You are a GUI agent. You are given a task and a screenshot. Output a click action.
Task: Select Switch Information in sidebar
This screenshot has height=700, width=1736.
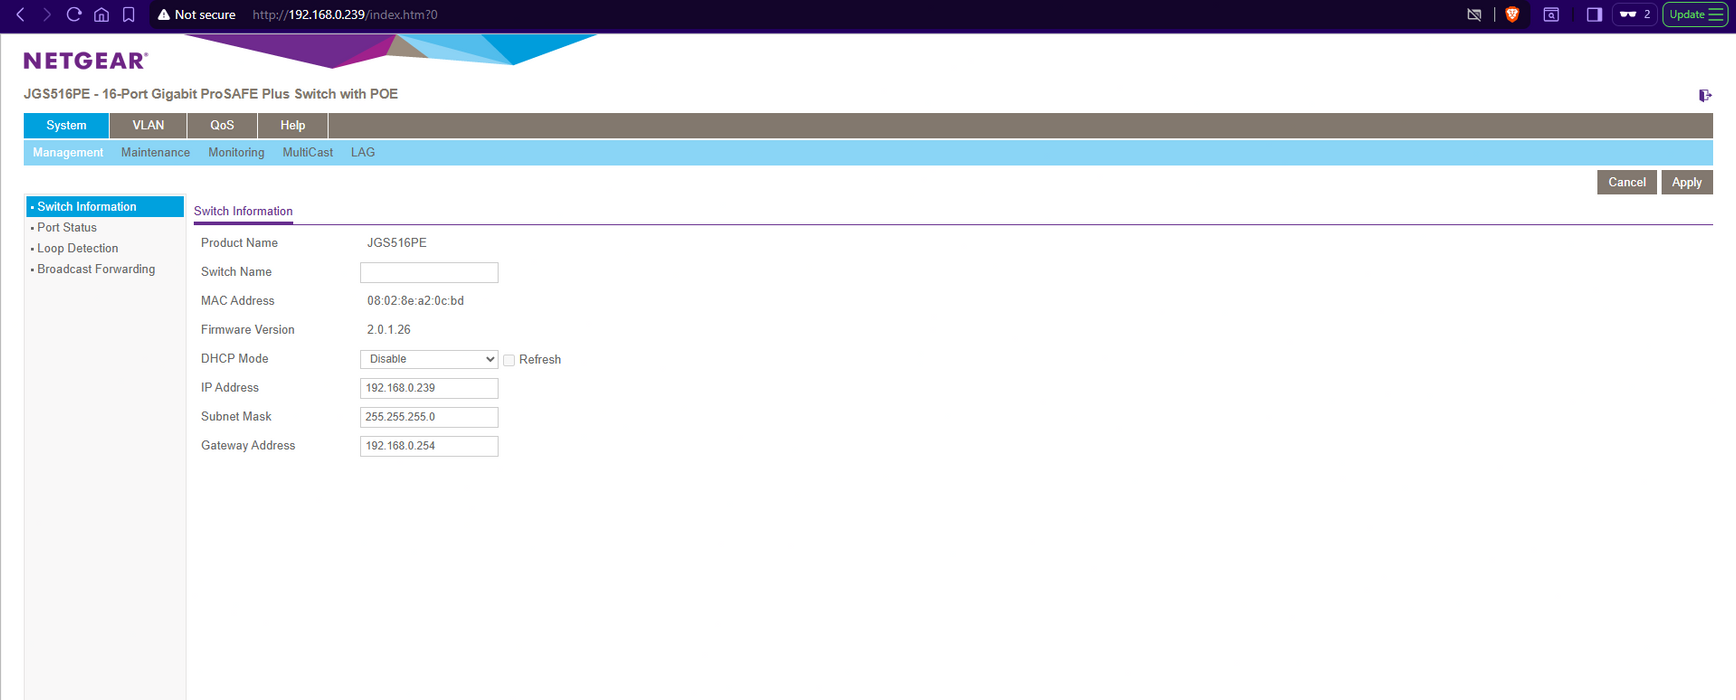105,206
